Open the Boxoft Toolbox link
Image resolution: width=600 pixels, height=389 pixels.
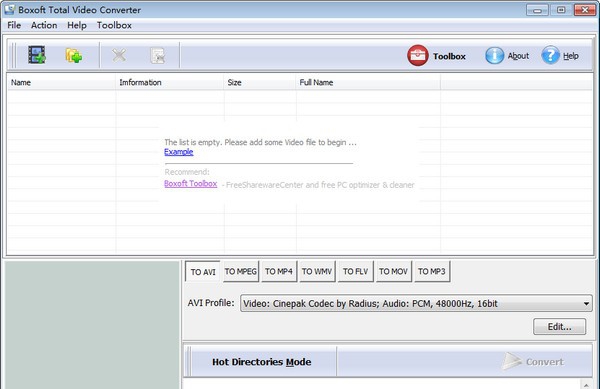click(191, 184)
